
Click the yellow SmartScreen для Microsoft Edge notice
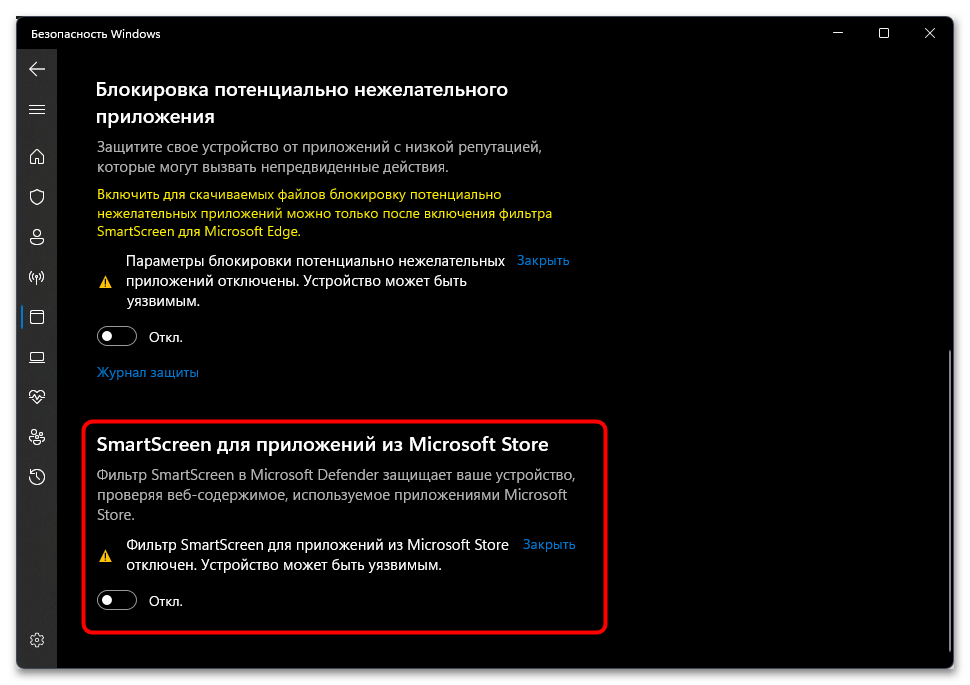(x=324, y=213)
